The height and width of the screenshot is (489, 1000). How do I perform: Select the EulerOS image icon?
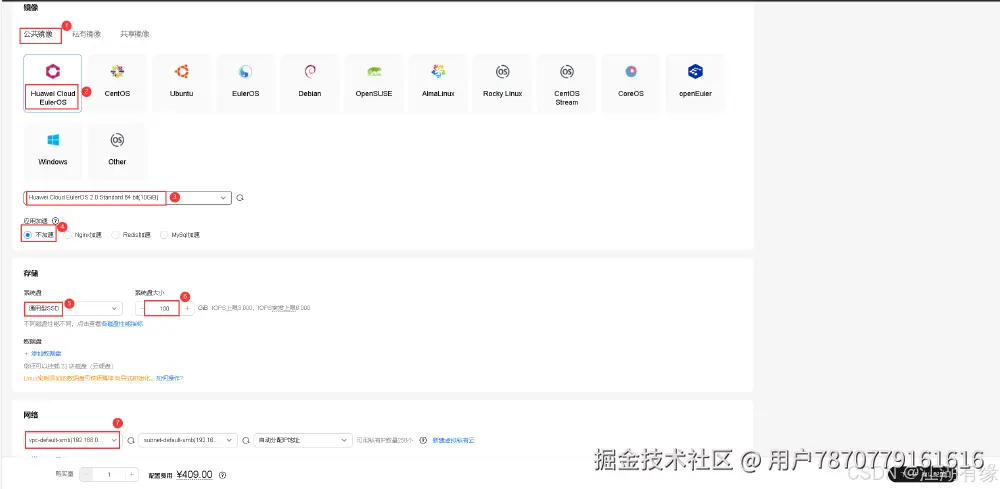[x=246, y=71]
